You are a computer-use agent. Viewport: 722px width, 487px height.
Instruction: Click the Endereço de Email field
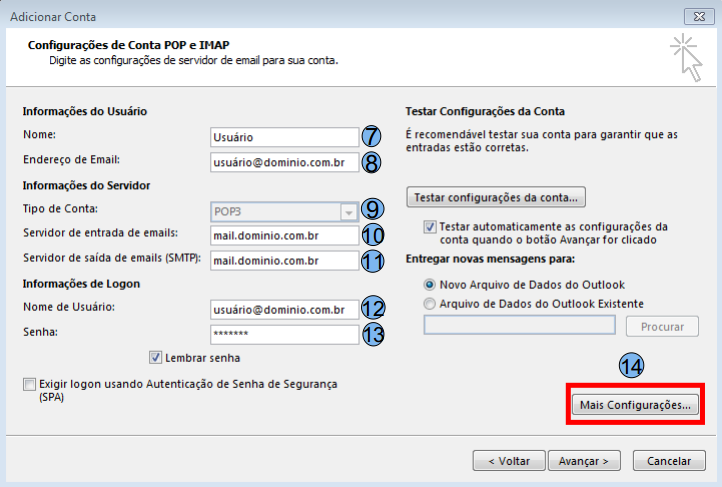[x=284, y=162]
